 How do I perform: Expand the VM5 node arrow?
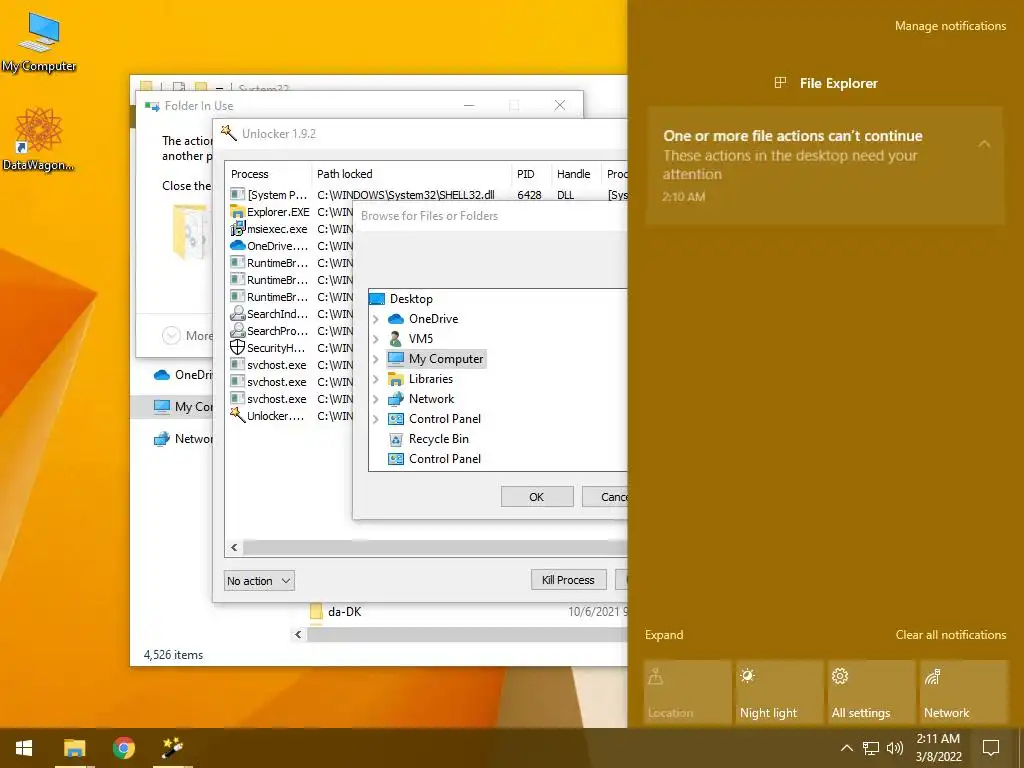376,339
